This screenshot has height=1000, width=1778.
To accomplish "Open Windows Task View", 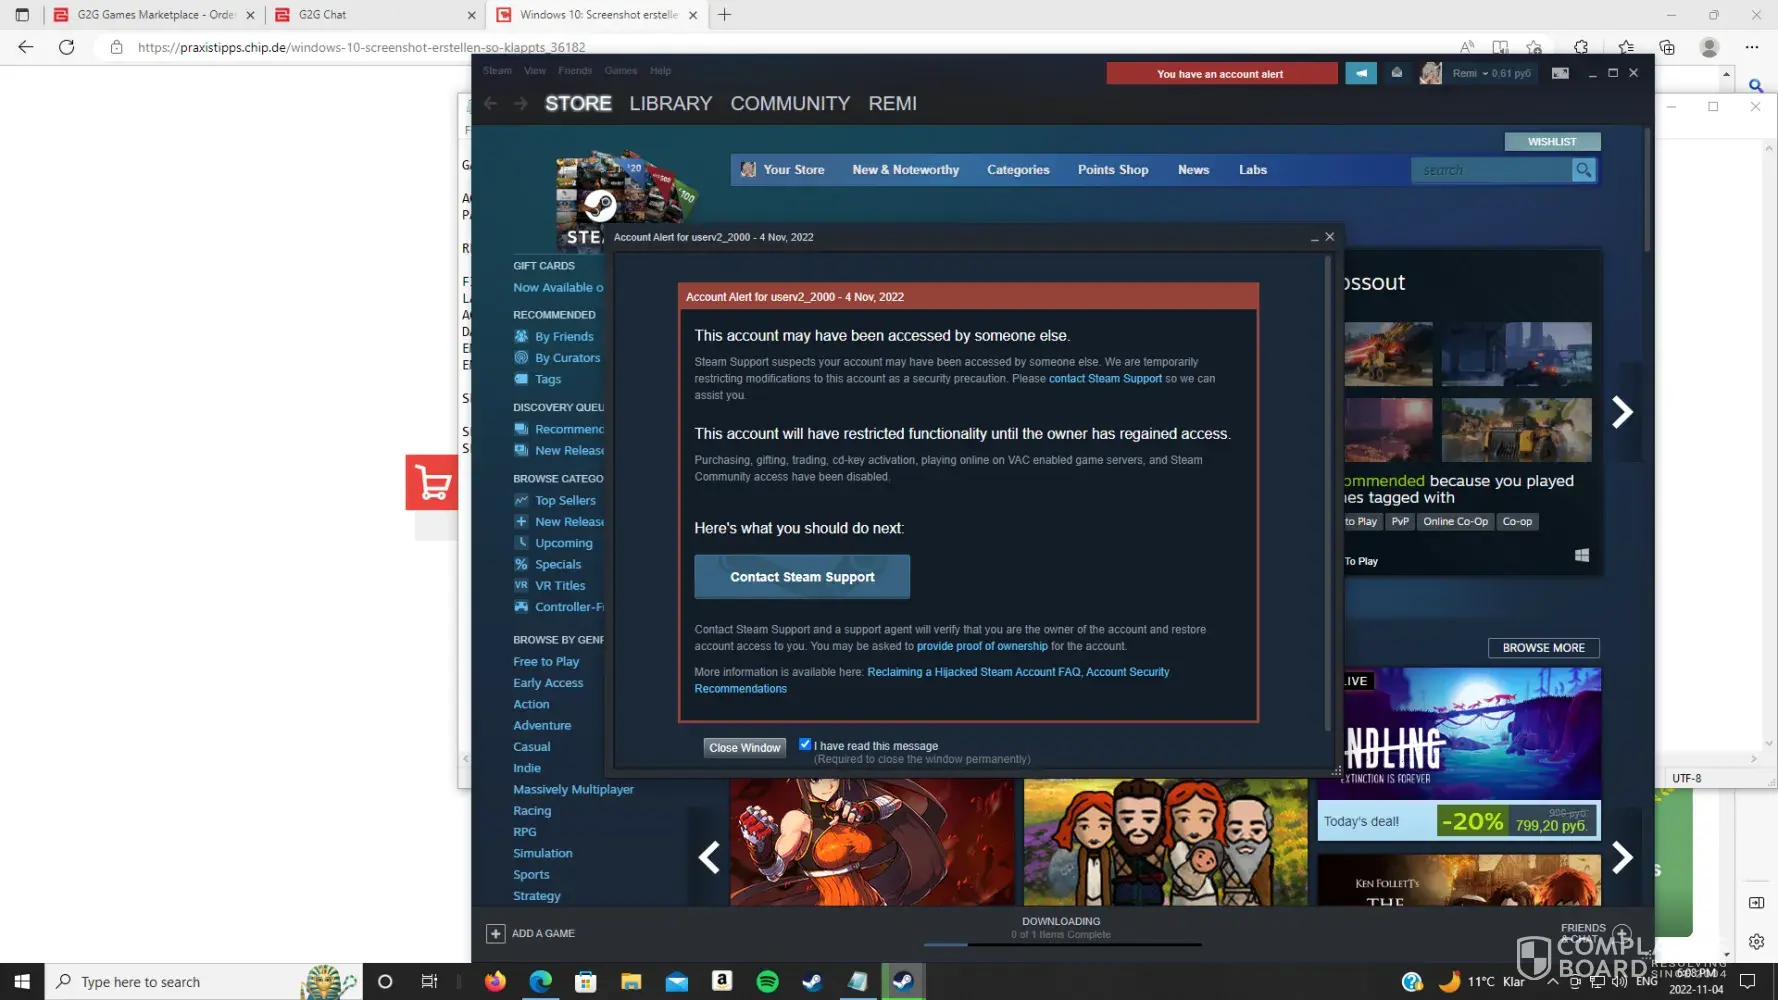I will coord(429,981).
